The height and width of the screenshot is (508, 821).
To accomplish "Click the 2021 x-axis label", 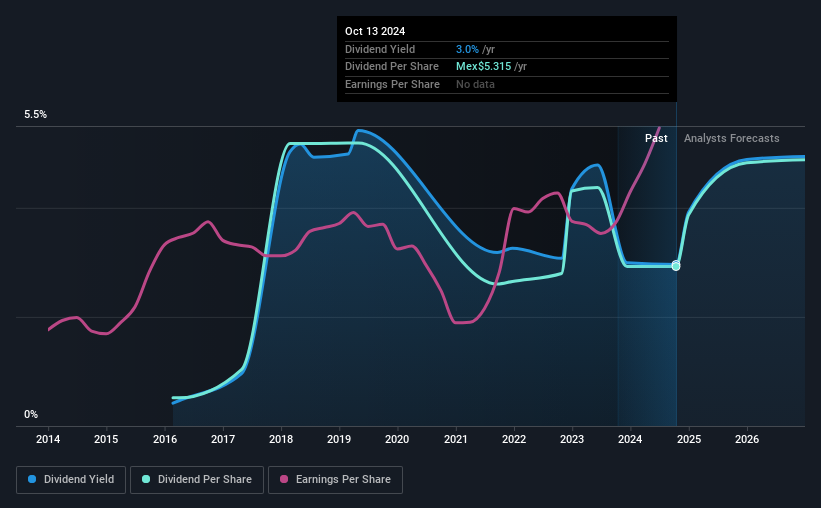I will 456,439.
